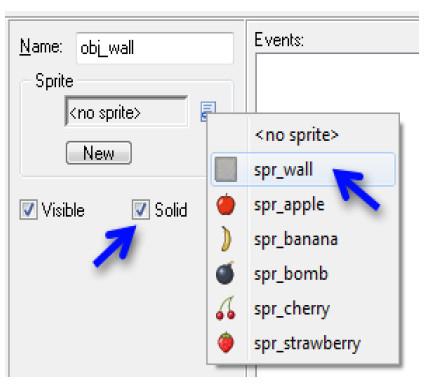Click inside the empty Events list
The image size is (430, 384).
pyautogui.click(x=337, y=83)
